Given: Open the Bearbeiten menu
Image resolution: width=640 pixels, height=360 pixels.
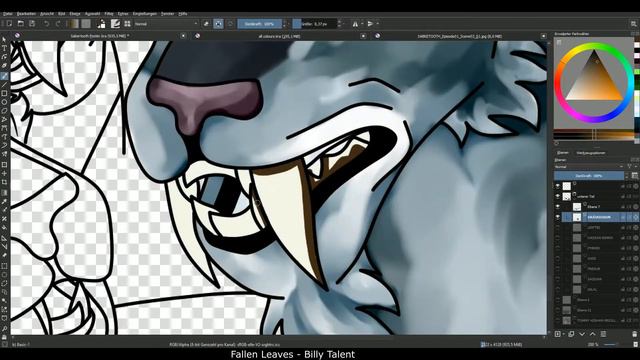Looking at the screenshot, I should pyautogui.click(x=27, y=14).
